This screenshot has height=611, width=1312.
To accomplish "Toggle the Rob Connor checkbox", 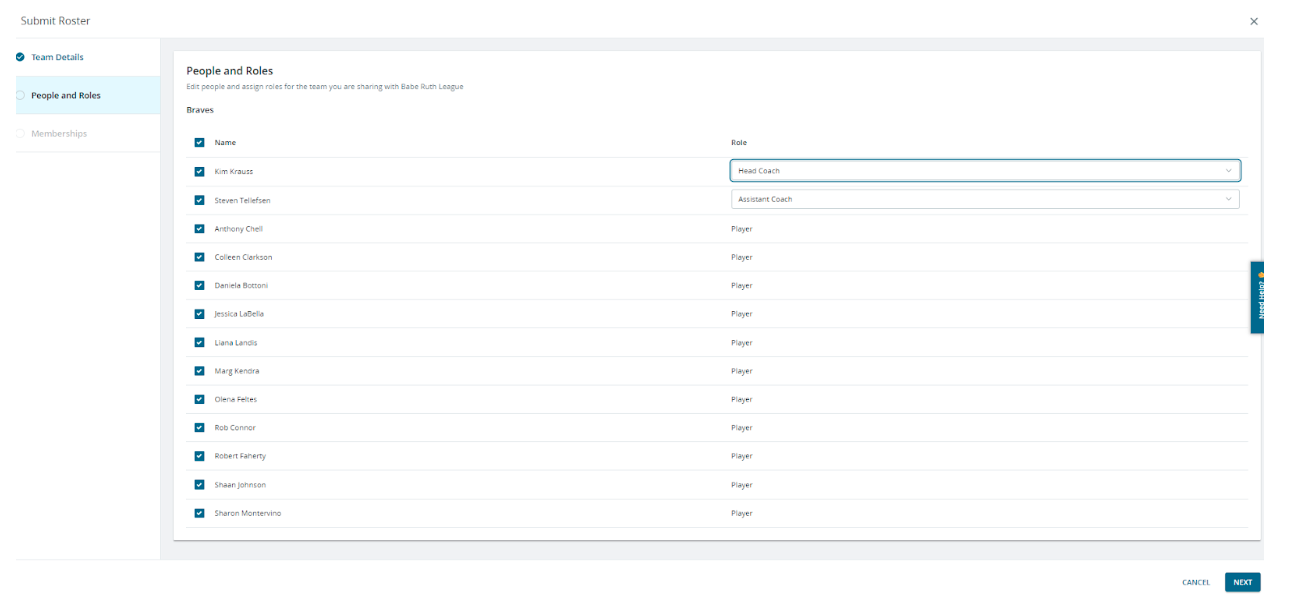I will [x=200, y=428].
